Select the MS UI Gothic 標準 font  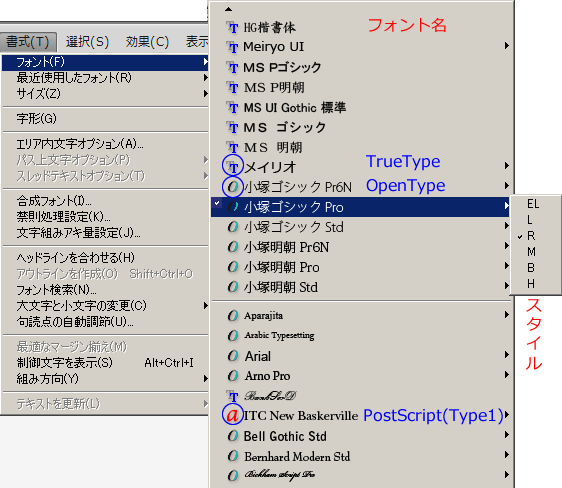[x=295, y=107]
